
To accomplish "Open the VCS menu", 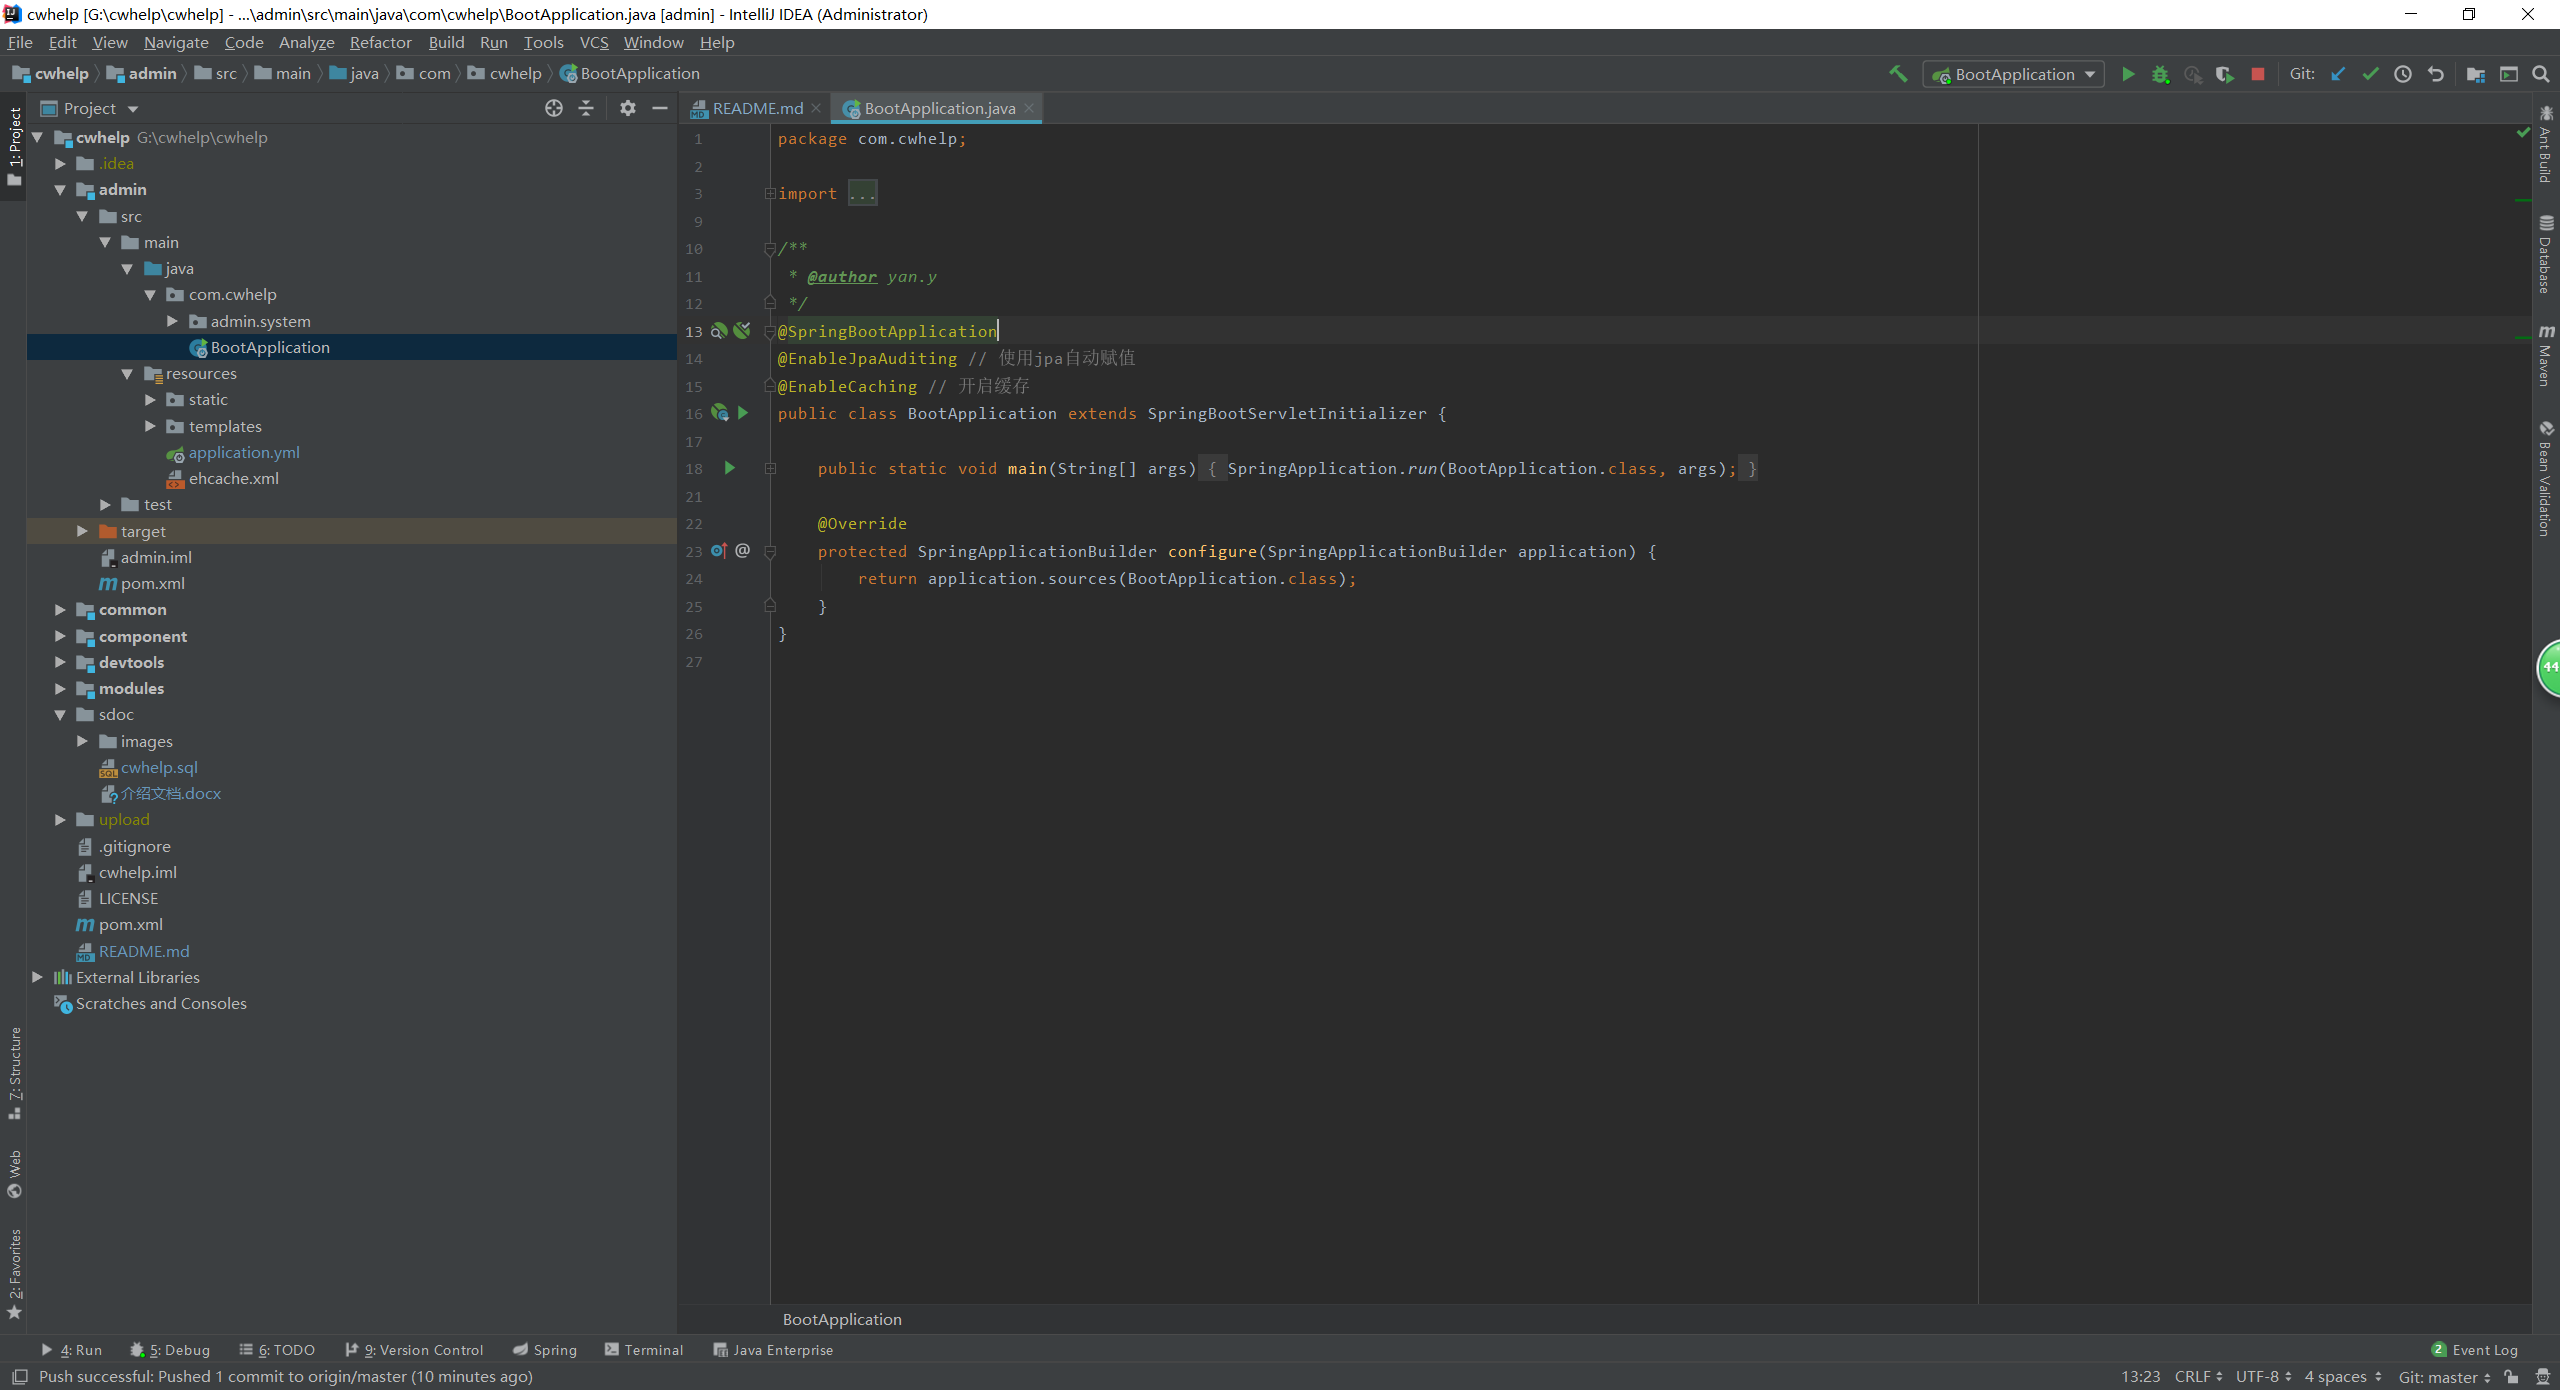I will click(x=594, y=42).
